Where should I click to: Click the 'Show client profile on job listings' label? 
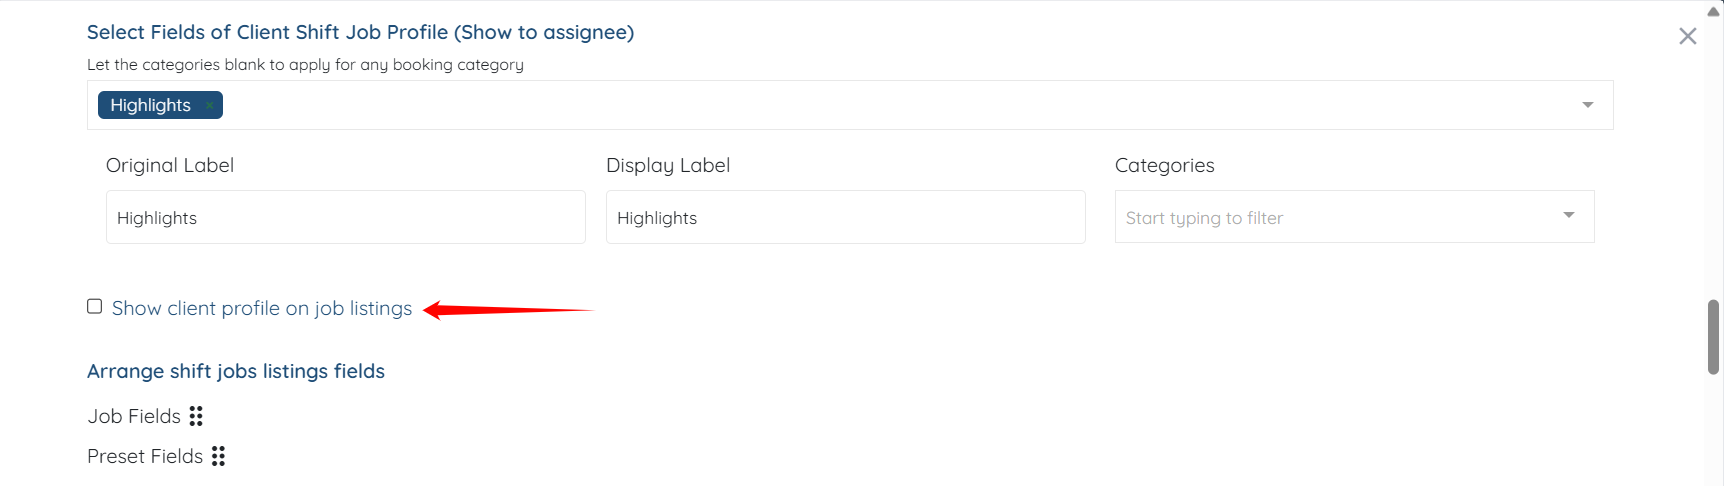point(262,309)
